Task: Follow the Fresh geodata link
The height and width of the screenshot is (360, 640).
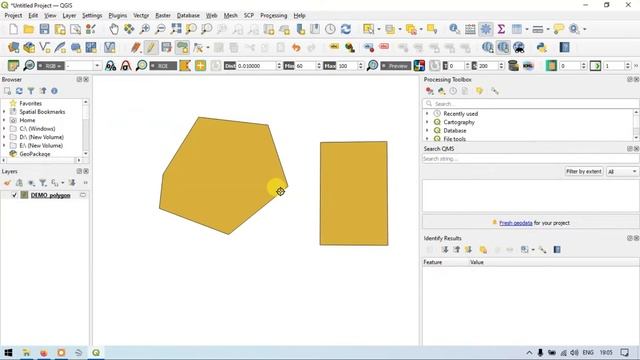Action: click(x=516, y=223)
